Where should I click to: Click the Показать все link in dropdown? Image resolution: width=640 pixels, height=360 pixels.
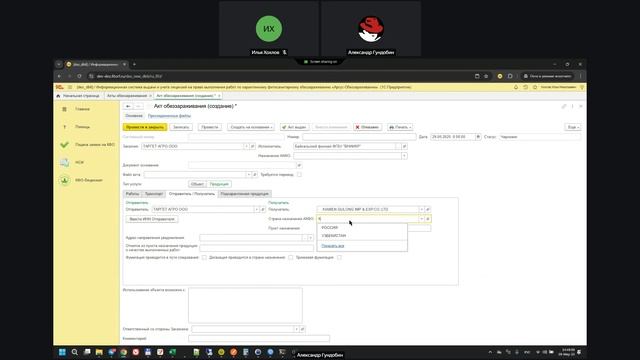point(333,246)
